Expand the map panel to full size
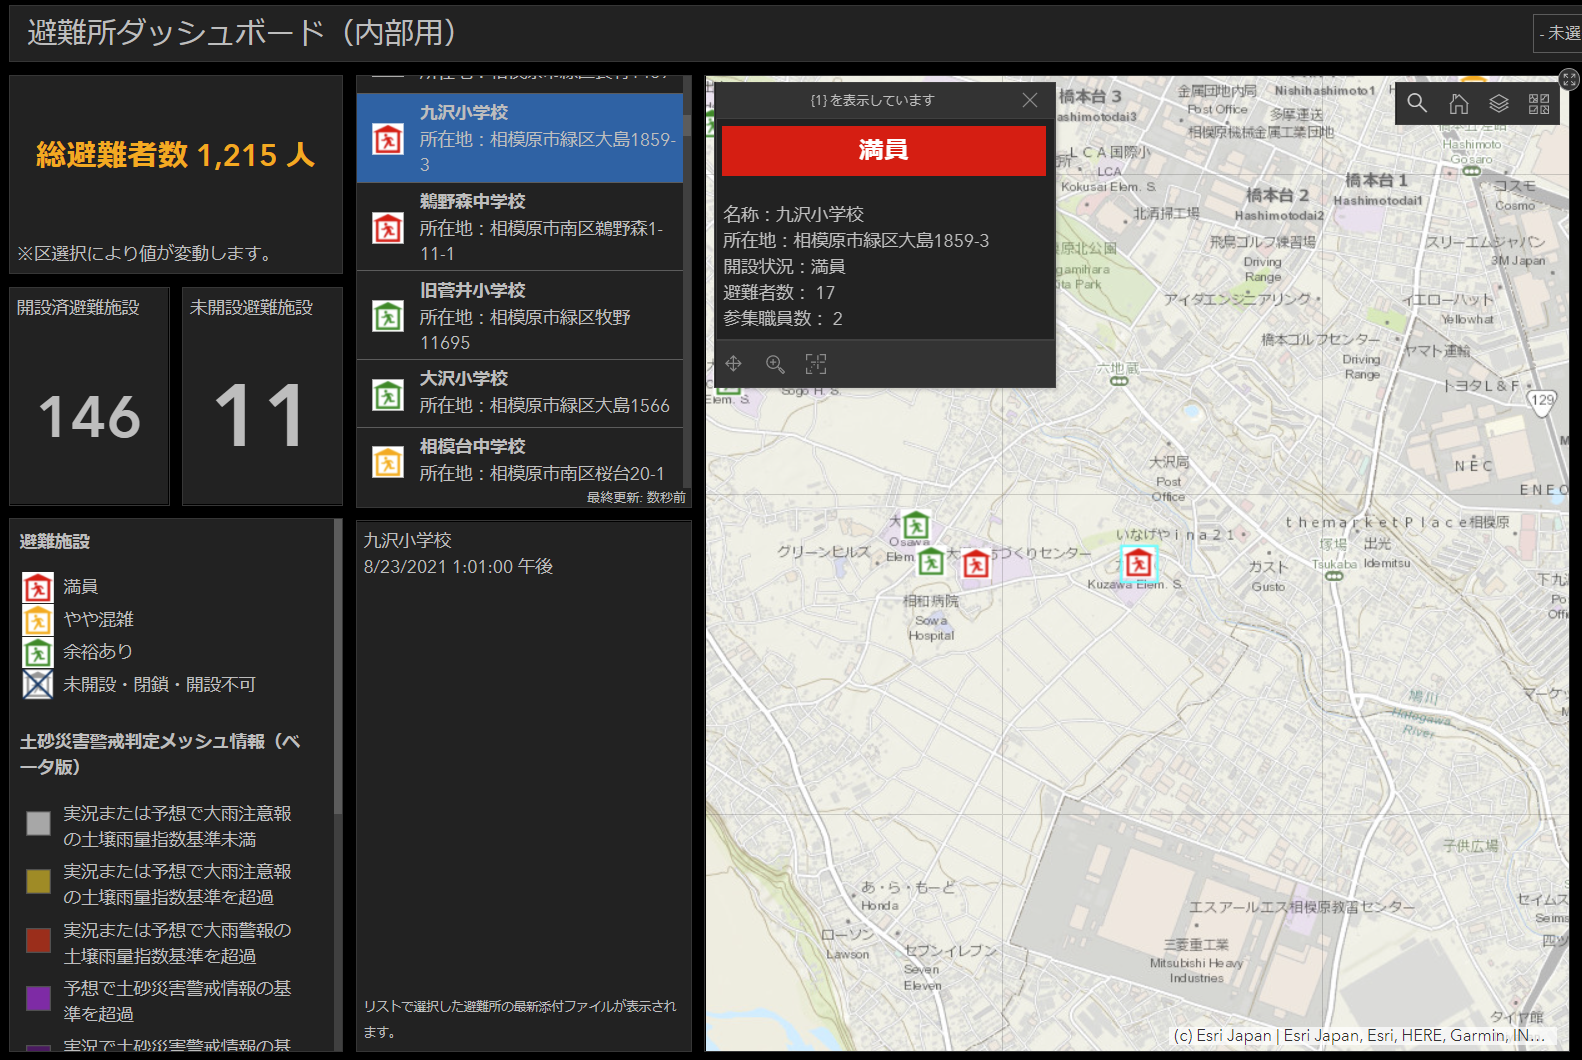This screenshot has width=1582, height=1060. click(1569, 79)
